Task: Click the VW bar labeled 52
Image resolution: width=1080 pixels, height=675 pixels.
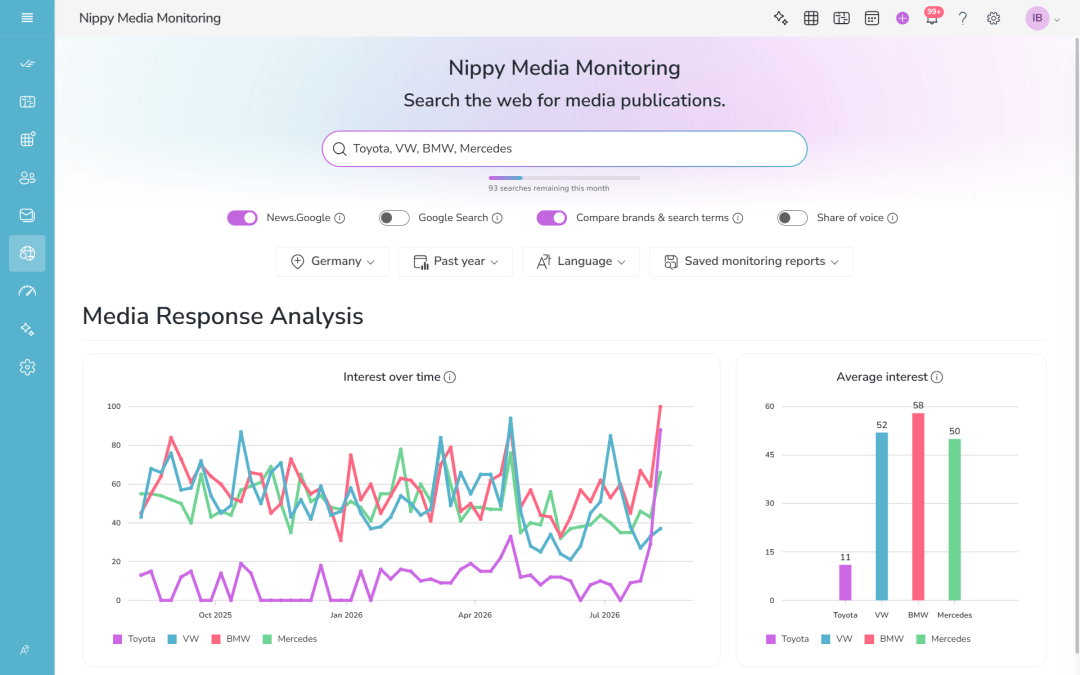Action: click(x=882, y=517)
